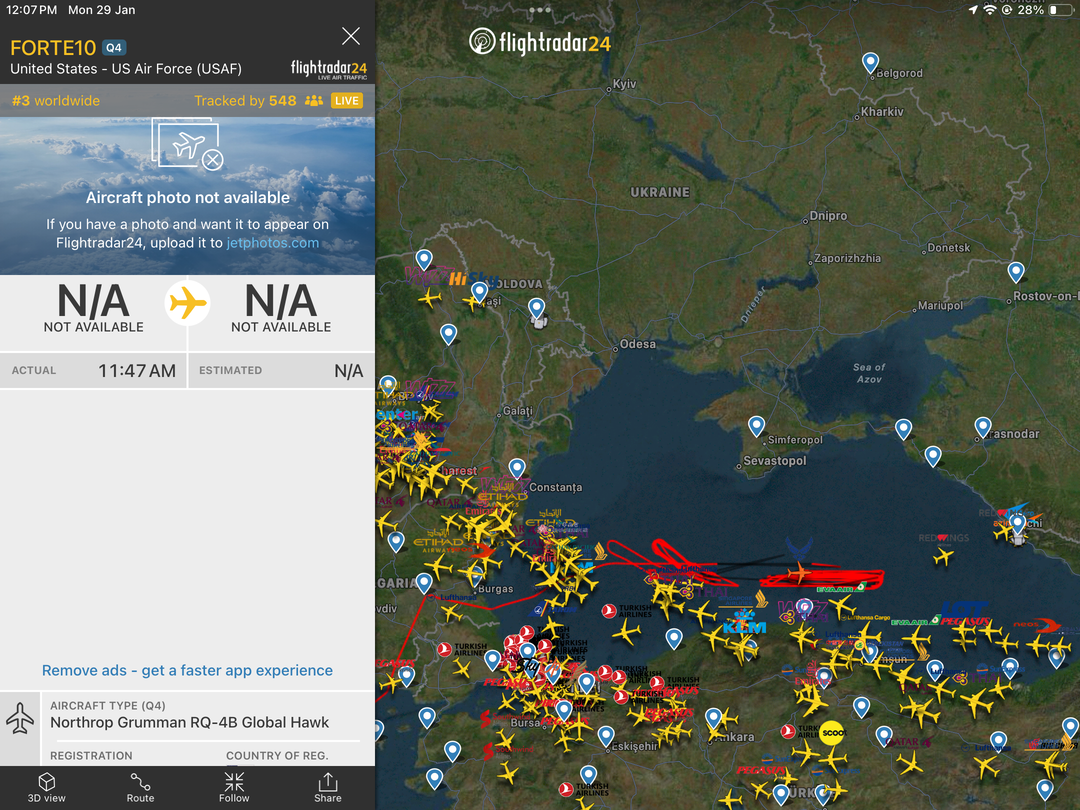This screenshot has width=1080, height=810.
Task: Tap the Tracked by 548 label
Action: coord(245,101)
